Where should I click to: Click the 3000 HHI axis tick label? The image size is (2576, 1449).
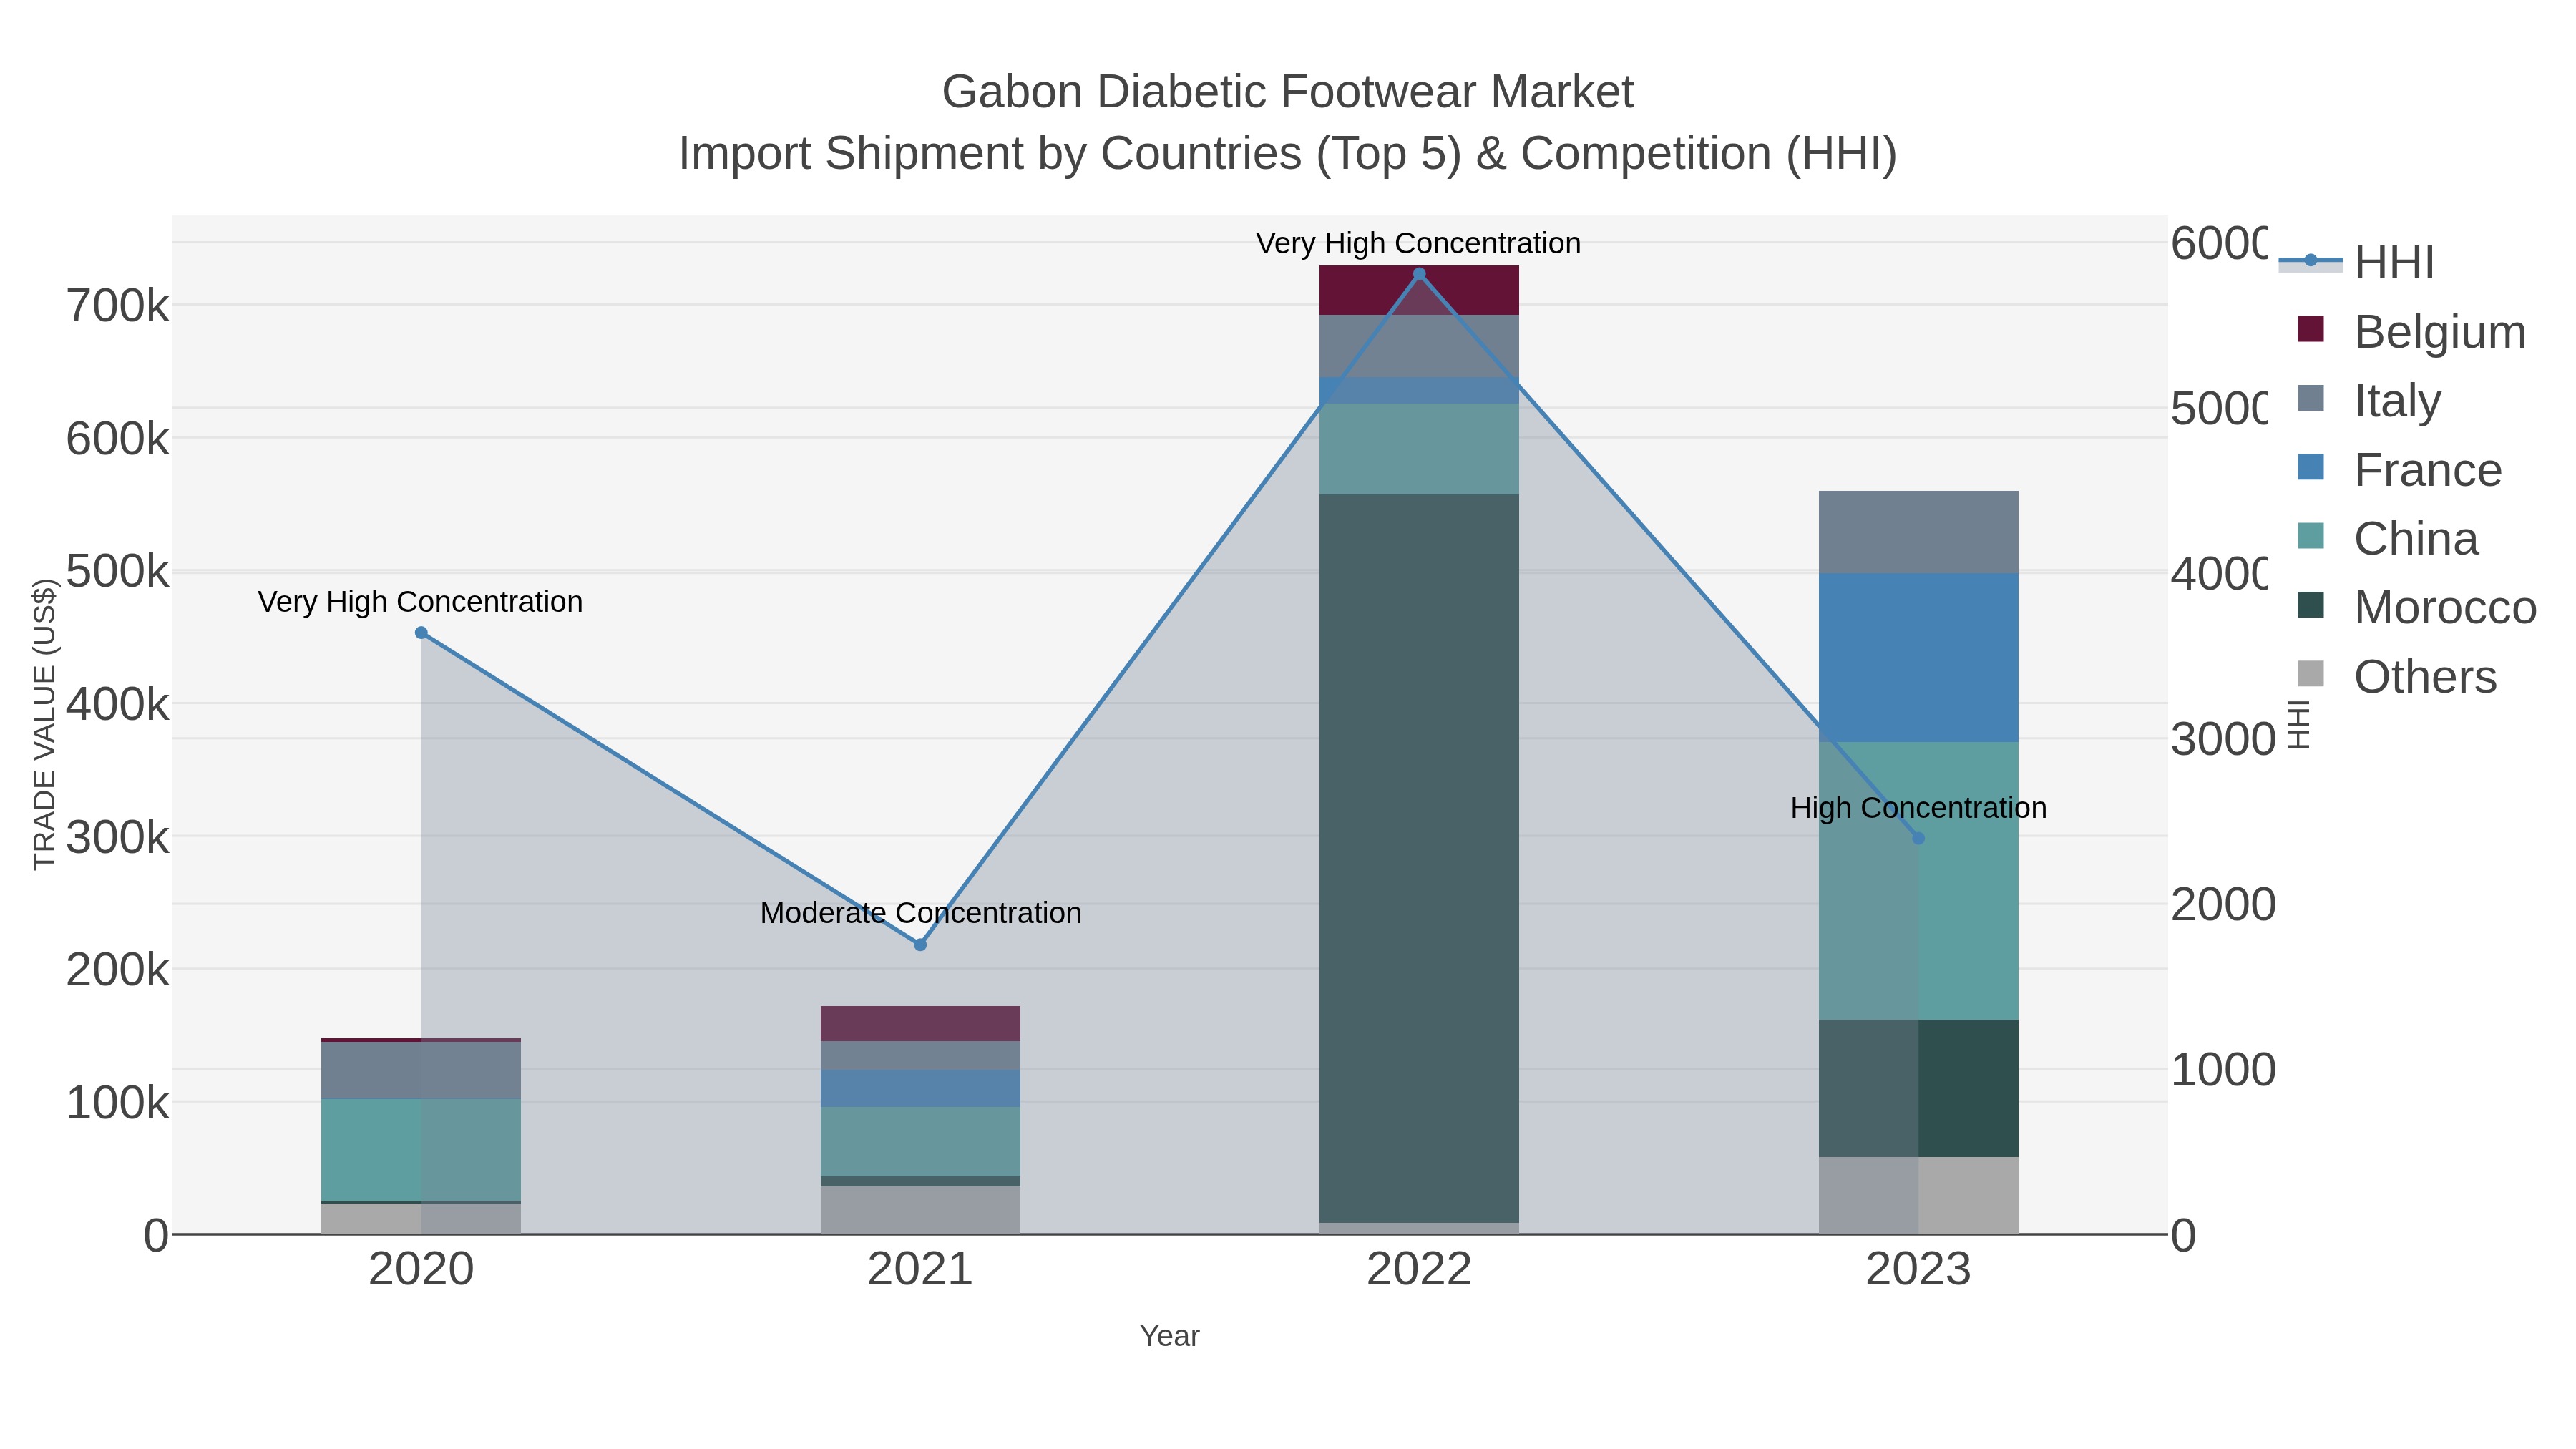click(x=2223, y=740)
